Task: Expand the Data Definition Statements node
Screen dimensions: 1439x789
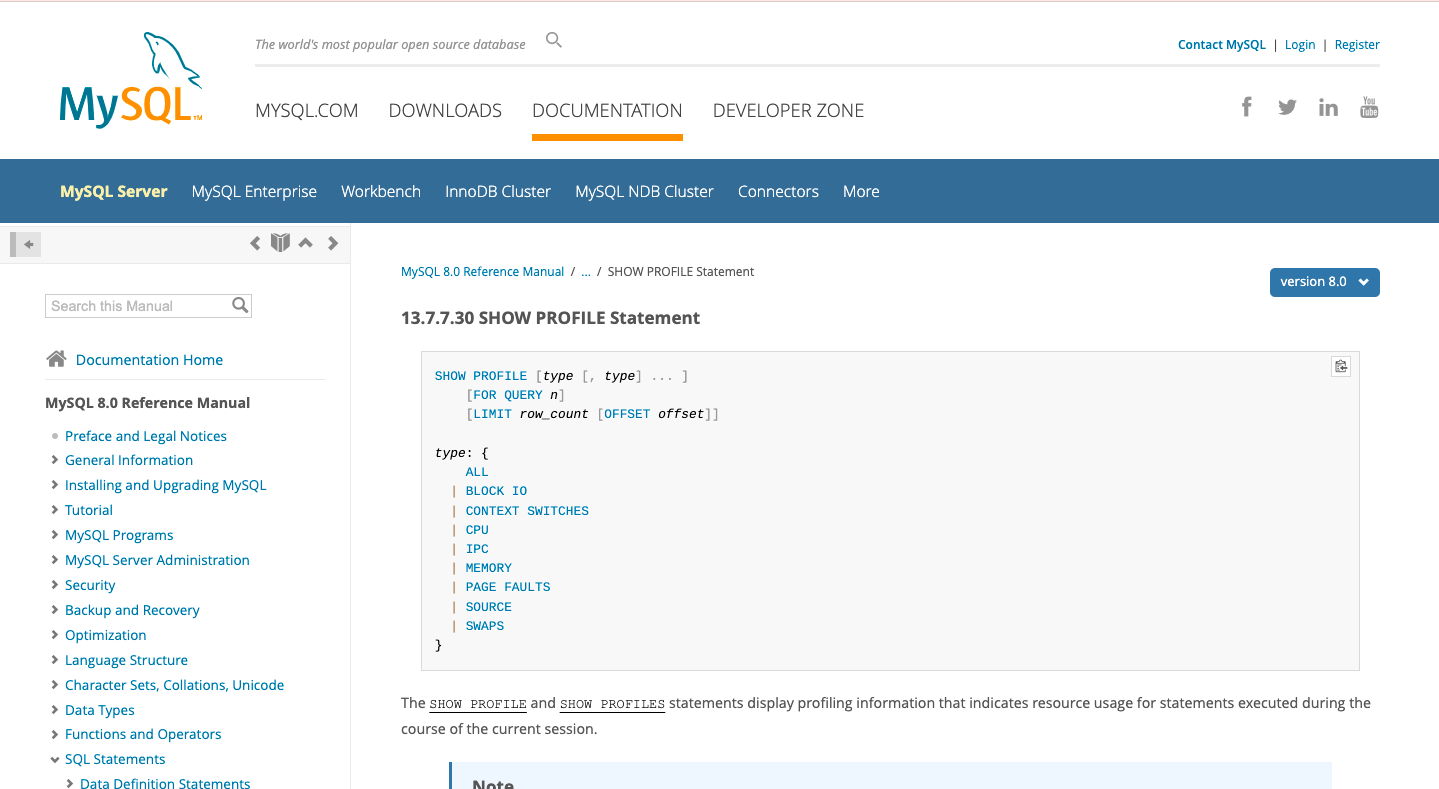Action: pyautogui.click(x=69, y=784)
